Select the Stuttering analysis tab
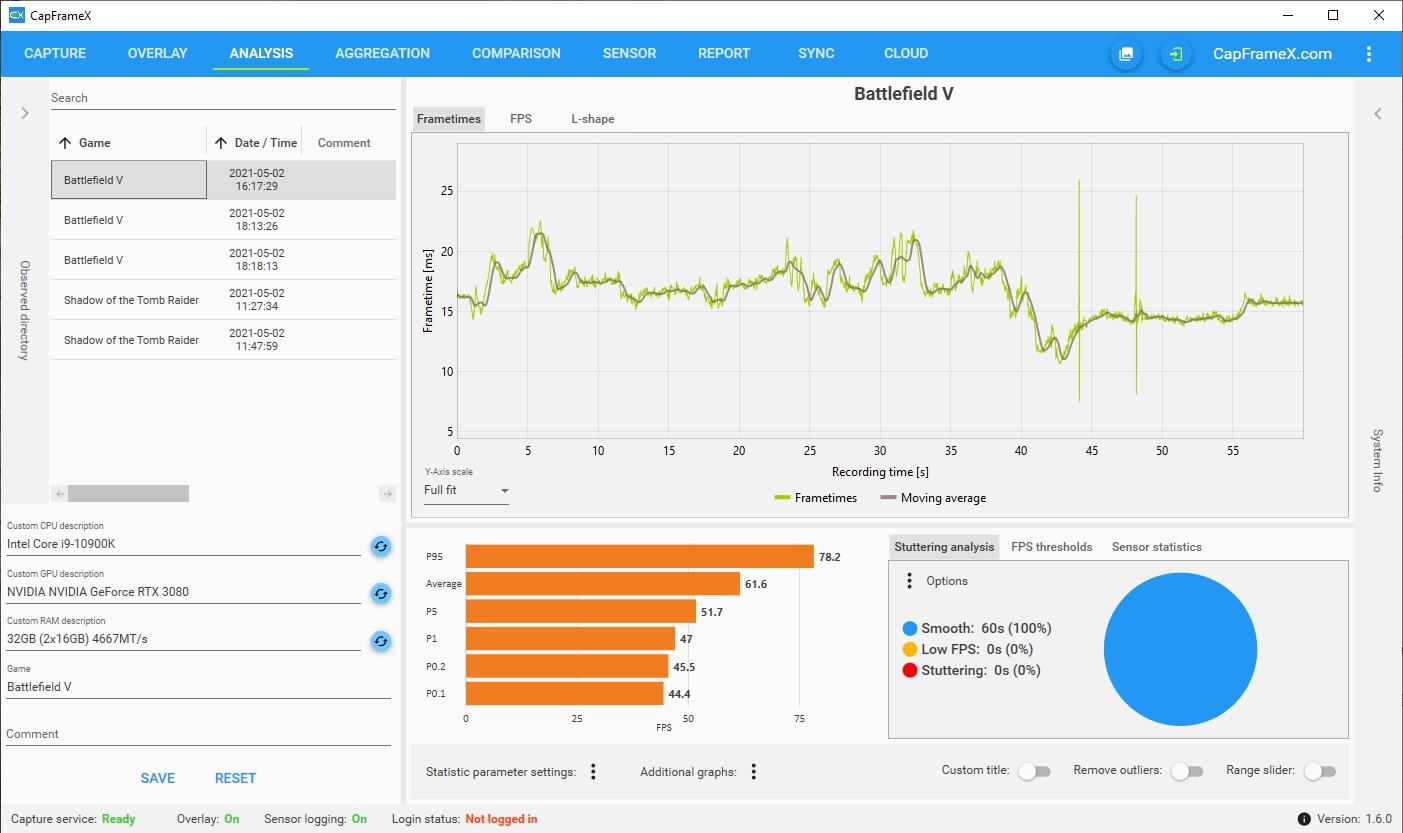Image resolution: width=1403 pixels, height=833 pixels. click(x=945, y=547)
